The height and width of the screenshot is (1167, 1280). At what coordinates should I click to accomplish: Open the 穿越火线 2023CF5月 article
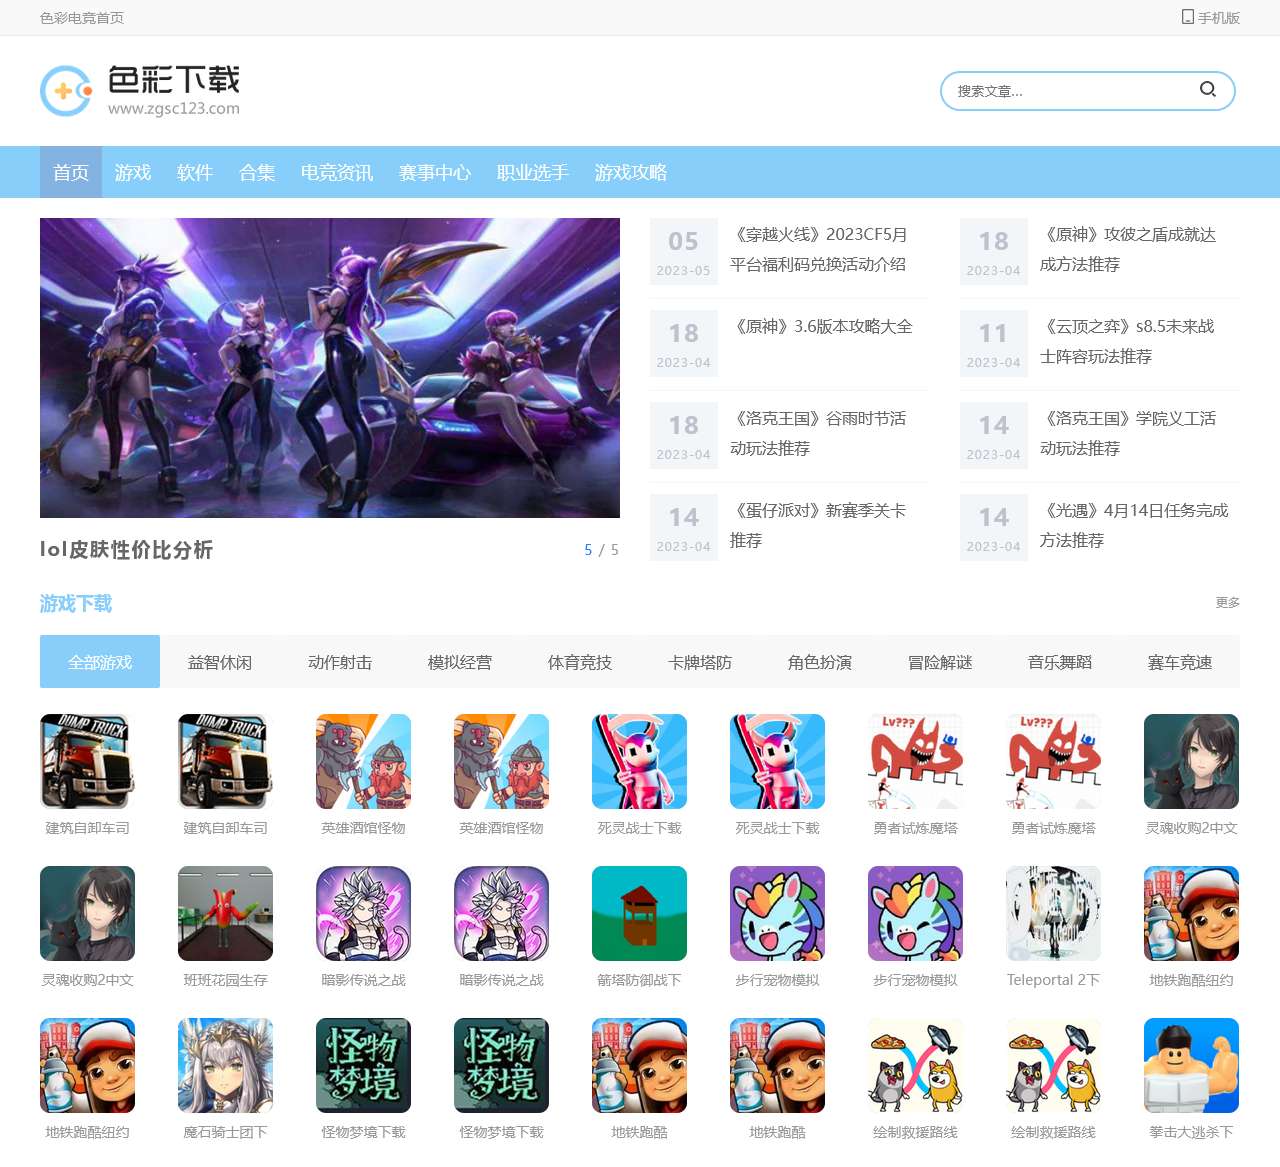coord(819,249)
